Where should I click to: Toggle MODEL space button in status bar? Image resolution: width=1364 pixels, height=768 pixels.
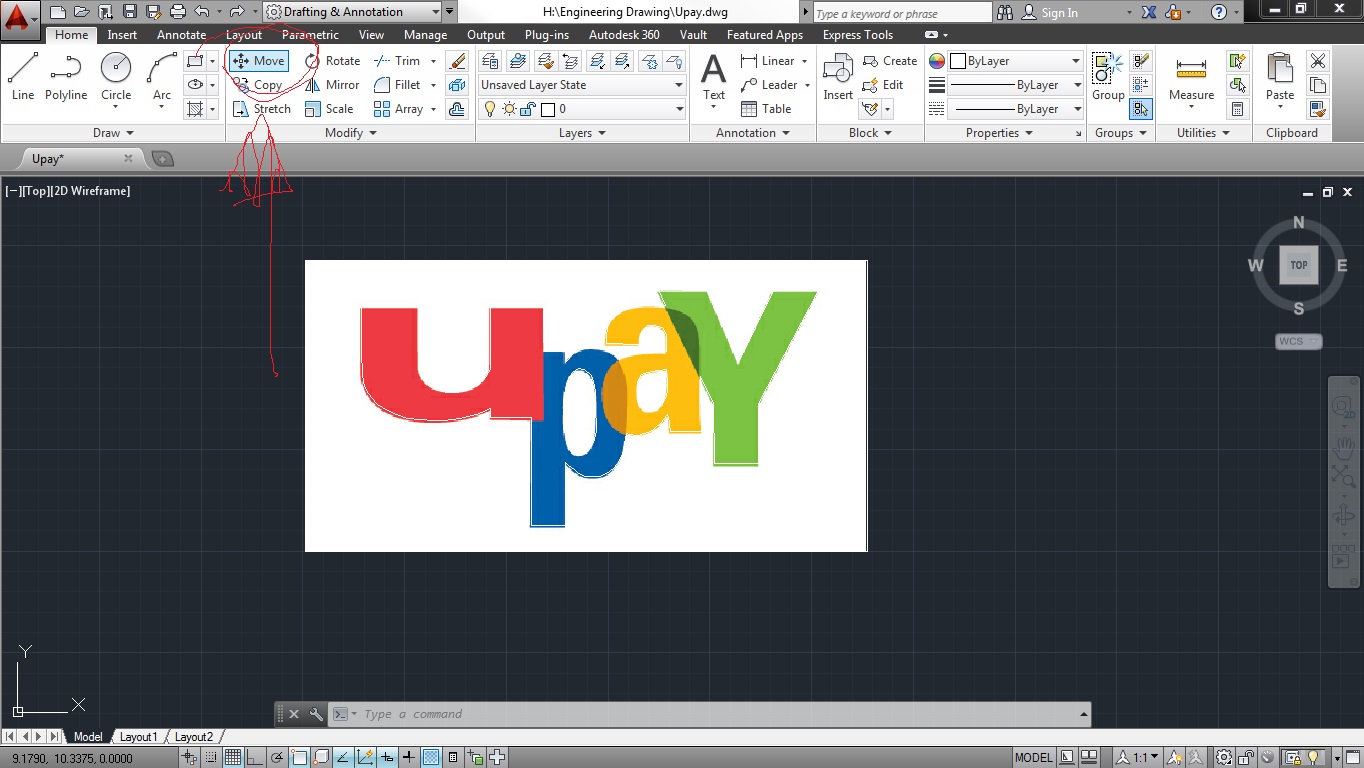pyautogui.click(x=1034, y=758)
